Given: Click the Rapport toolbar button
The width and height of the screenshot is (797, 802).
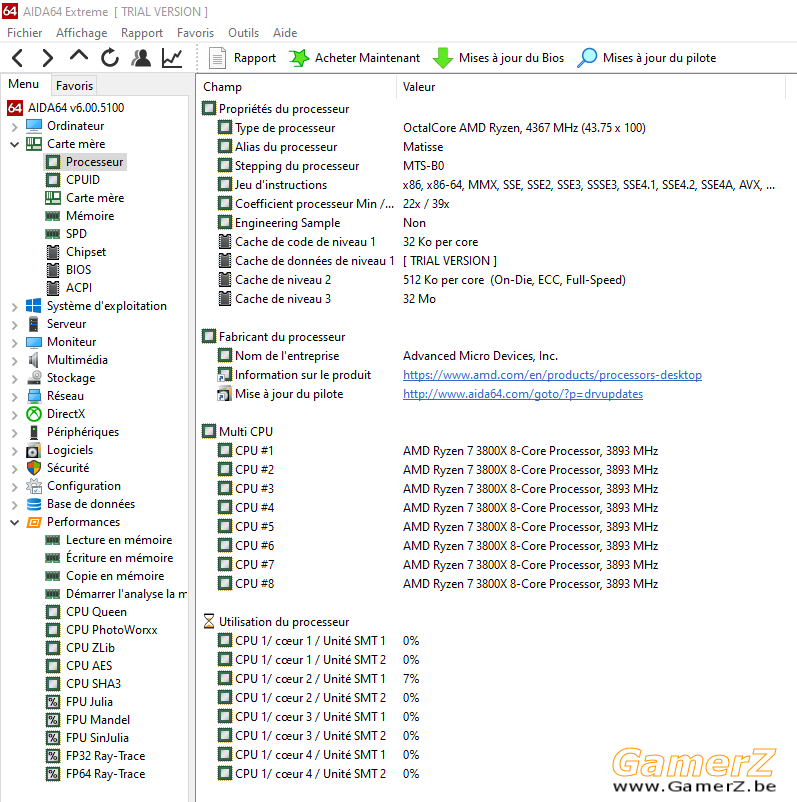Looking at the screenshot, I should [242, 58].
